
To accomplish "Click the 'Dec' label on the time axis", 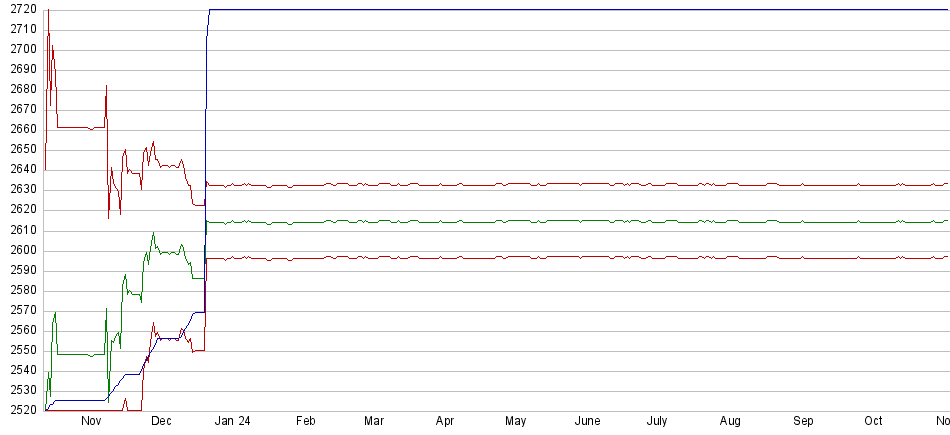I will pyautogui.click(x=162, y=422).
